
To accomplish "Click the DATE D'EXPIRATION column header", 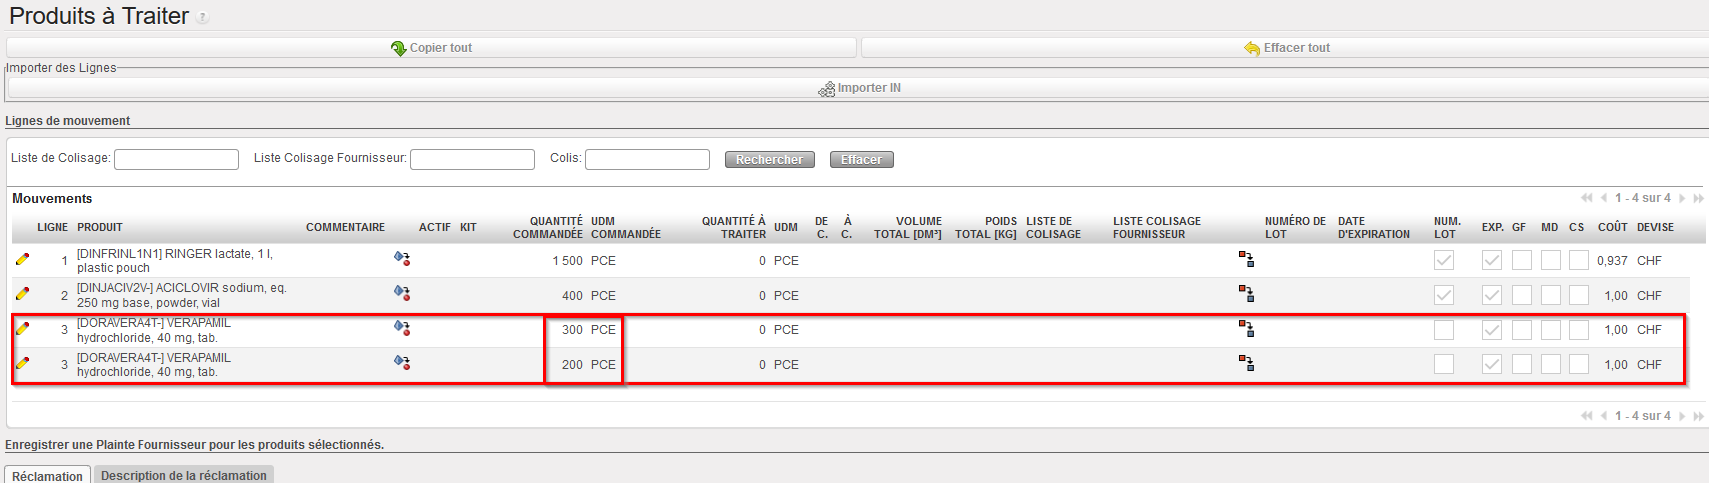I will pos(1374,228).
